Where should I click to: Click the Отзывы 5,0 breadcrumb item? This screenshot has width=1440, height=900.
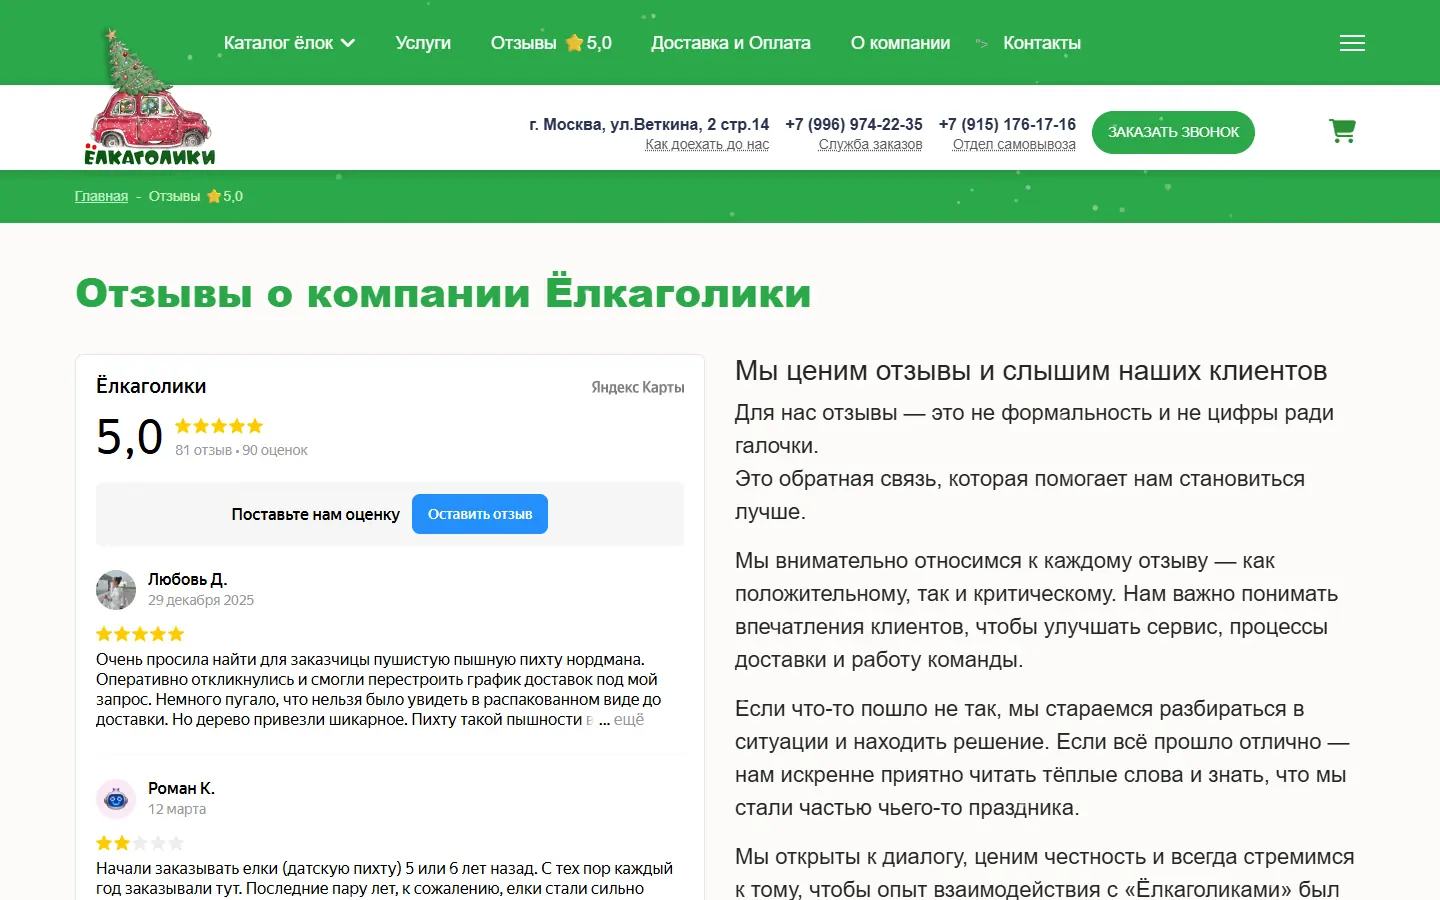(x=196, y=196)
